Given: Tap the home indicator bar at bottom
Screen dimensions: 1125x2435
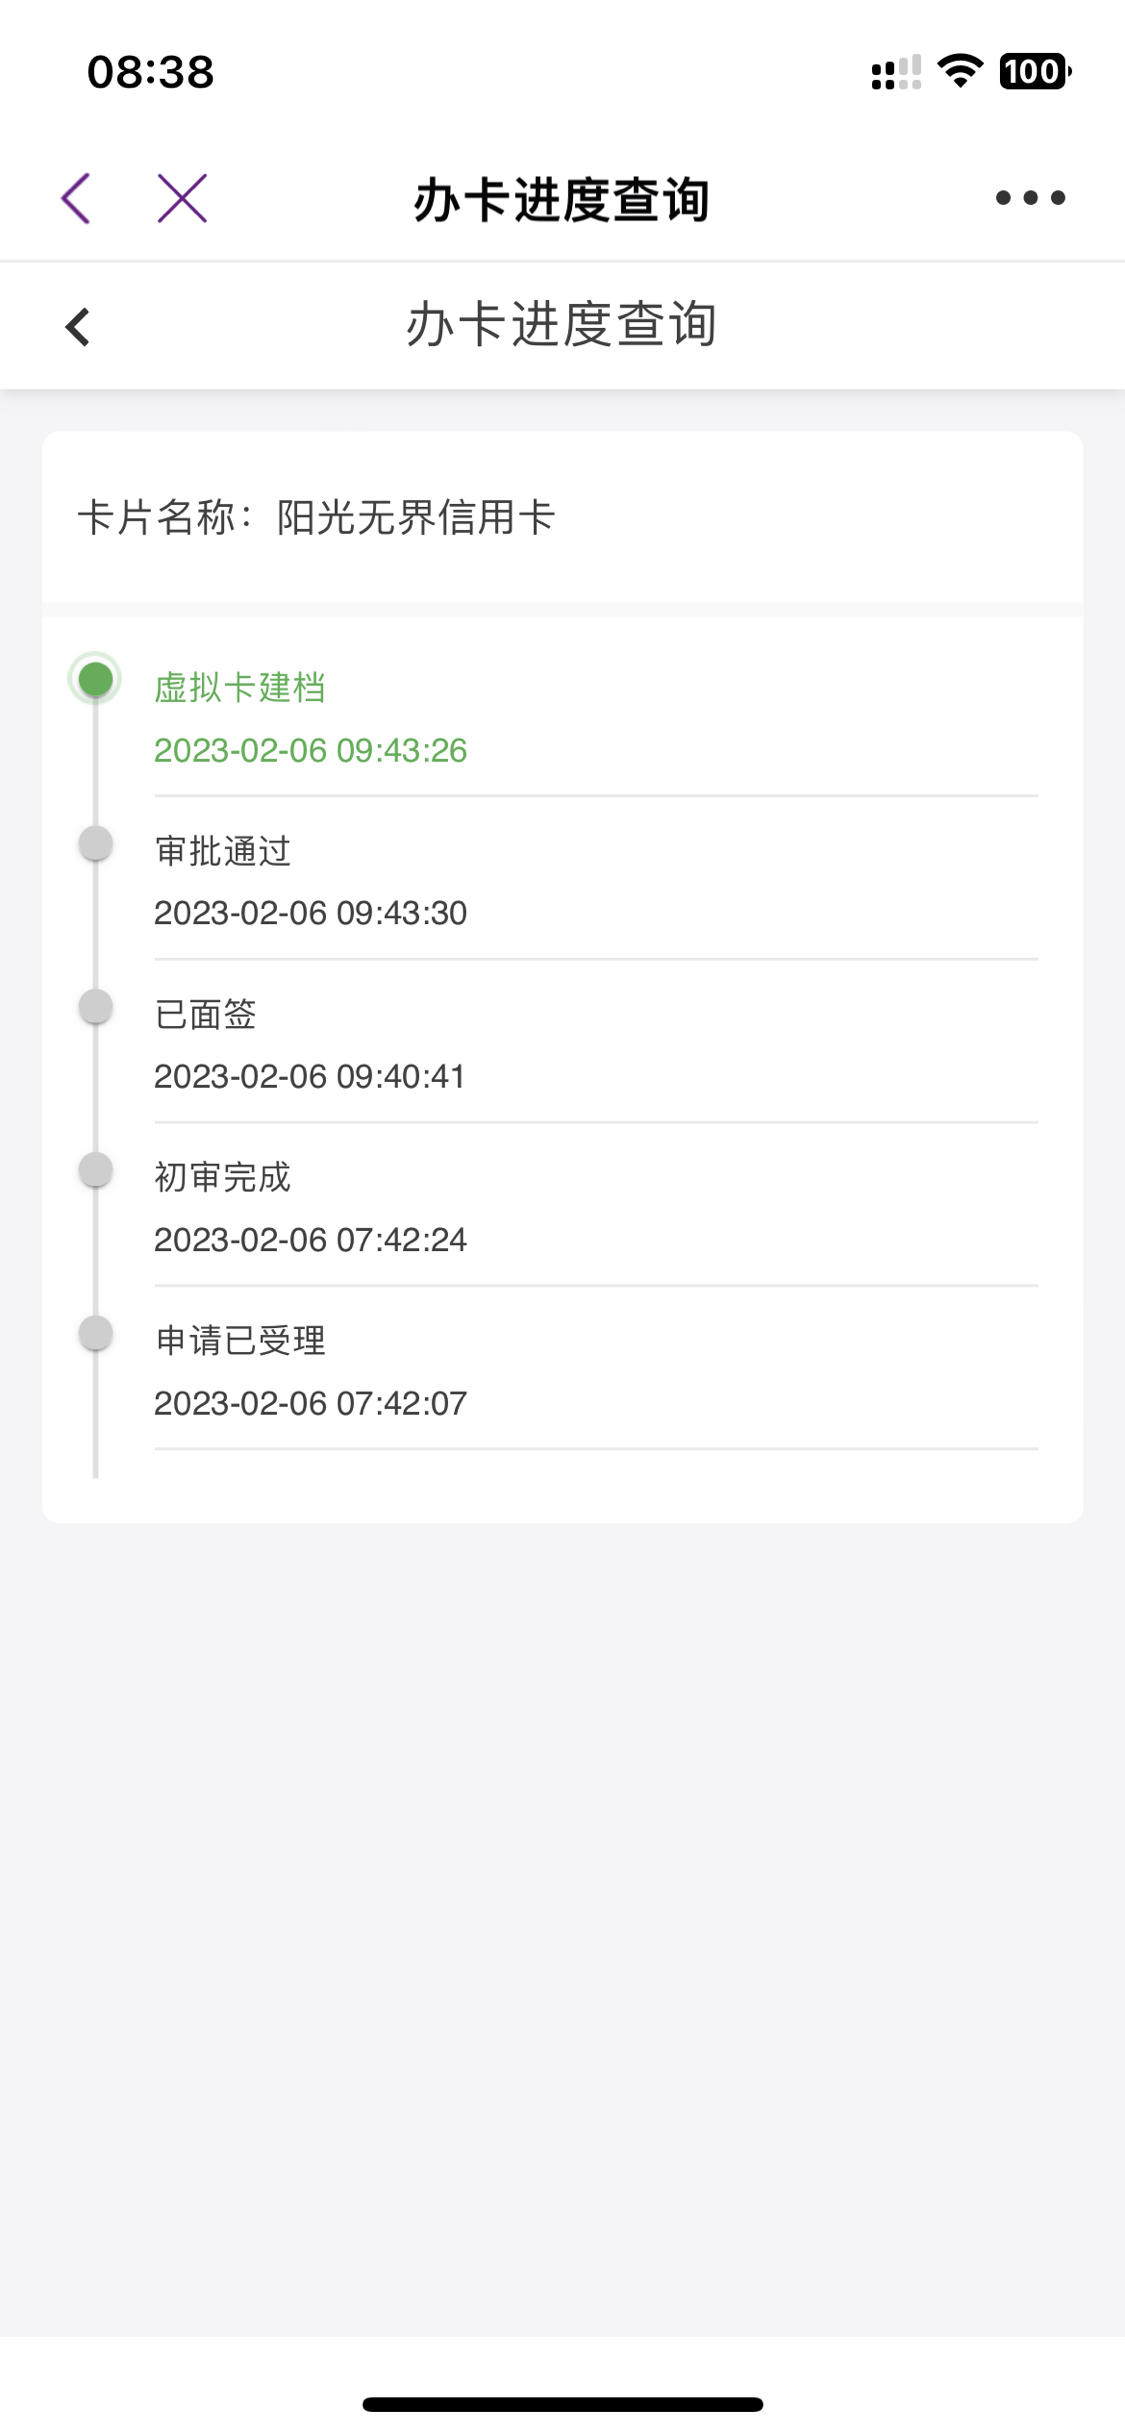Looking at the screenshot, I should point(562,2404).
